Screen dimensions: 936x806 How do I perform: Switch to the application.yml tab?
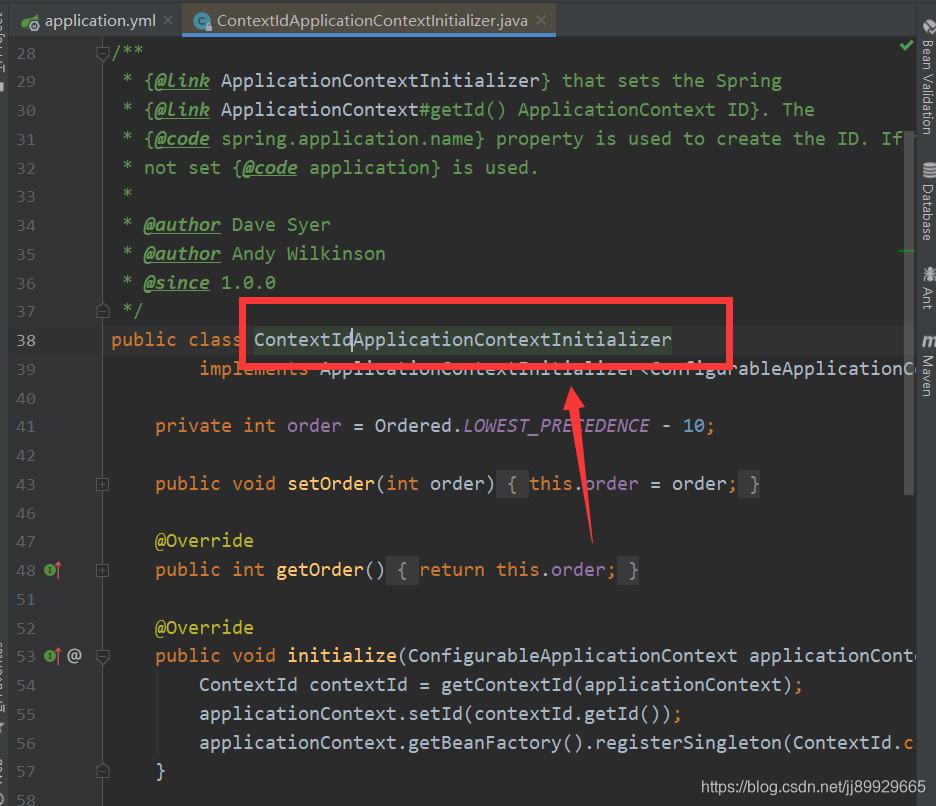point(90,21)
